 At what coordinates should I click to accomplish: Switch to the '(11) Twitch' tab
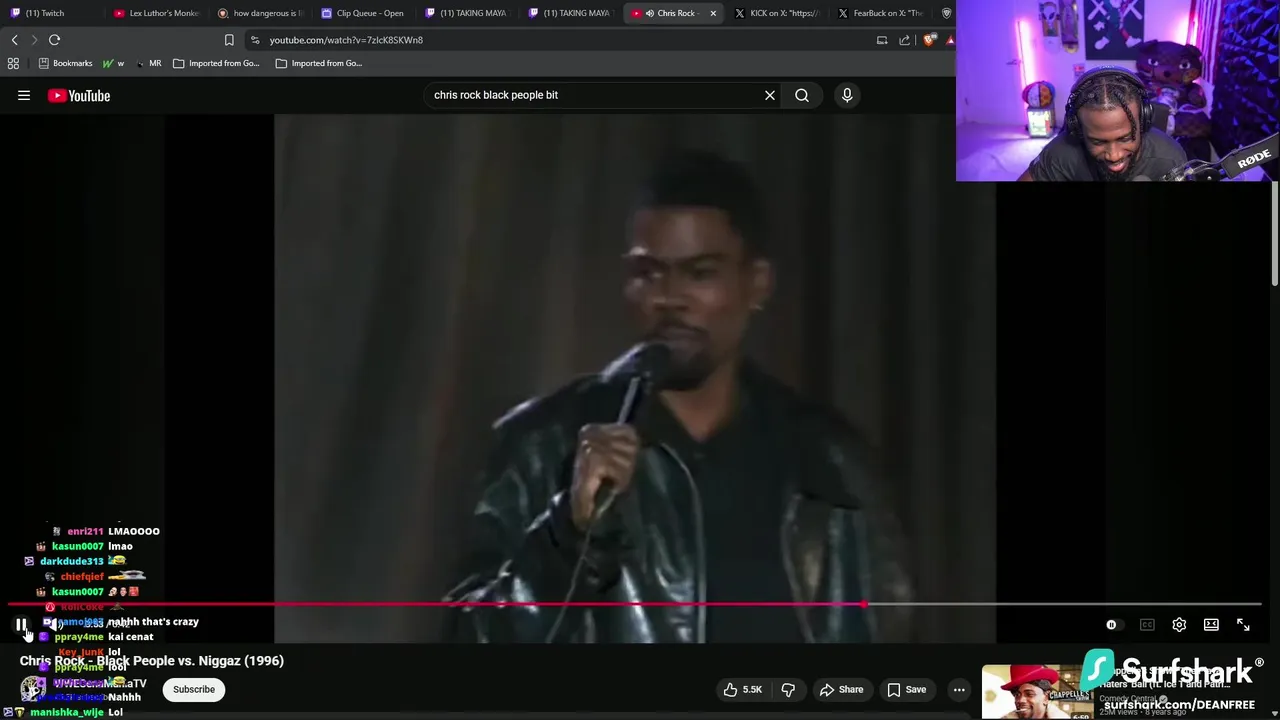pyautogui.click(x=52, y=13)
